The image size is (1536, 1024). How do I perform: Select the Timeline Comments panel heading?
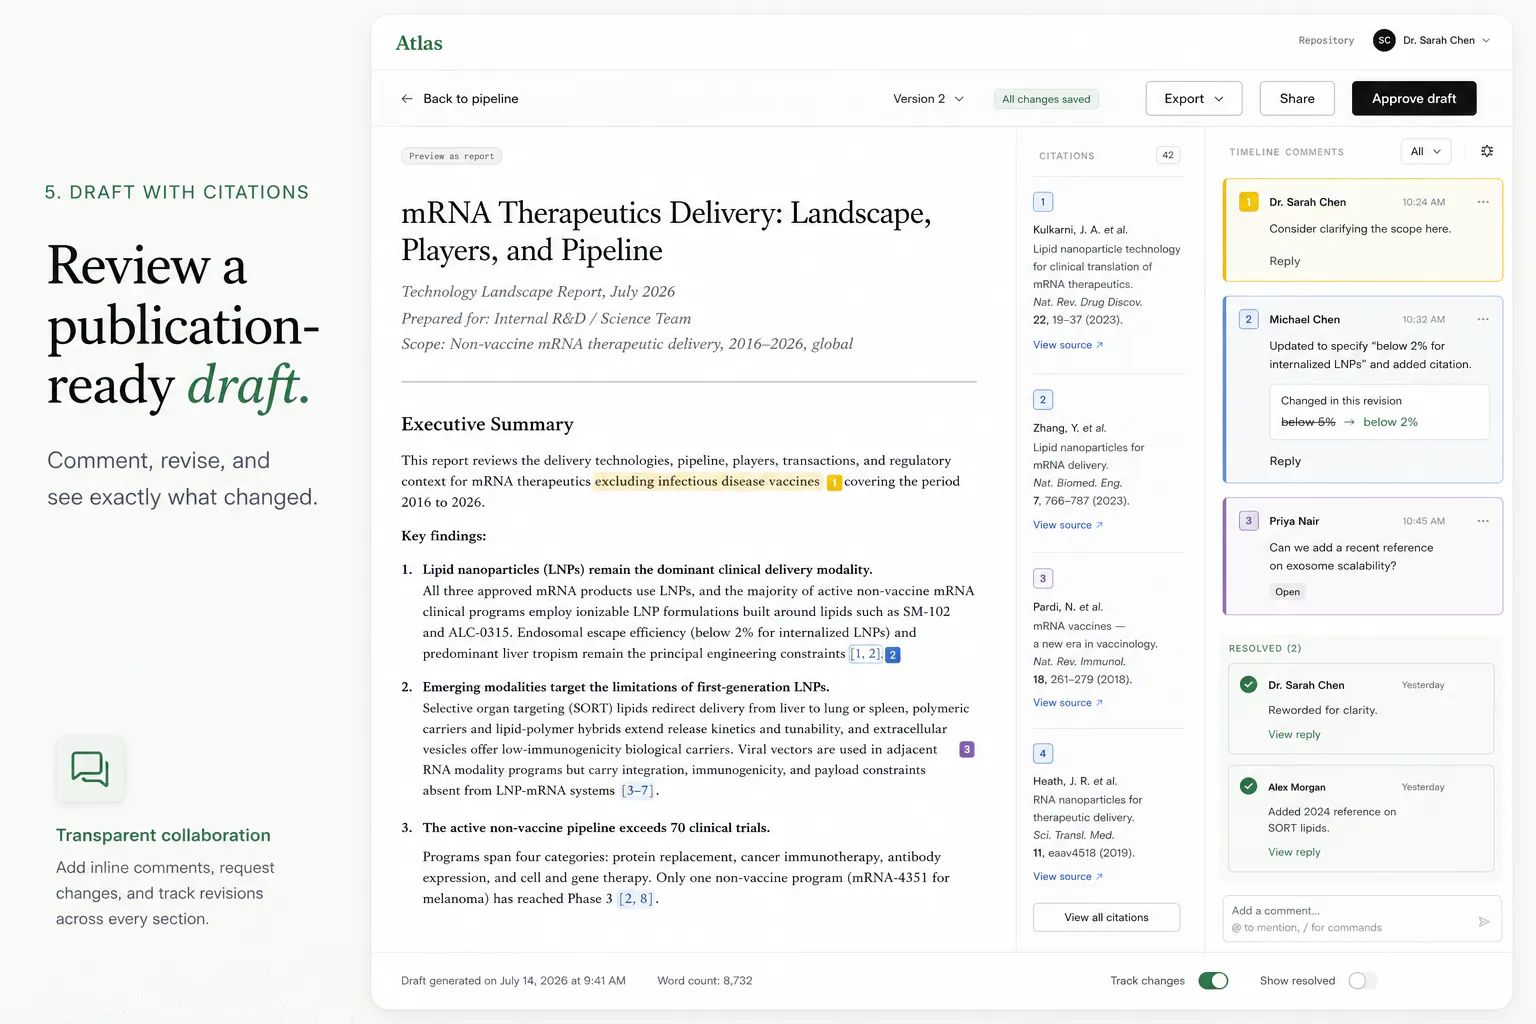coord(1286,152)
